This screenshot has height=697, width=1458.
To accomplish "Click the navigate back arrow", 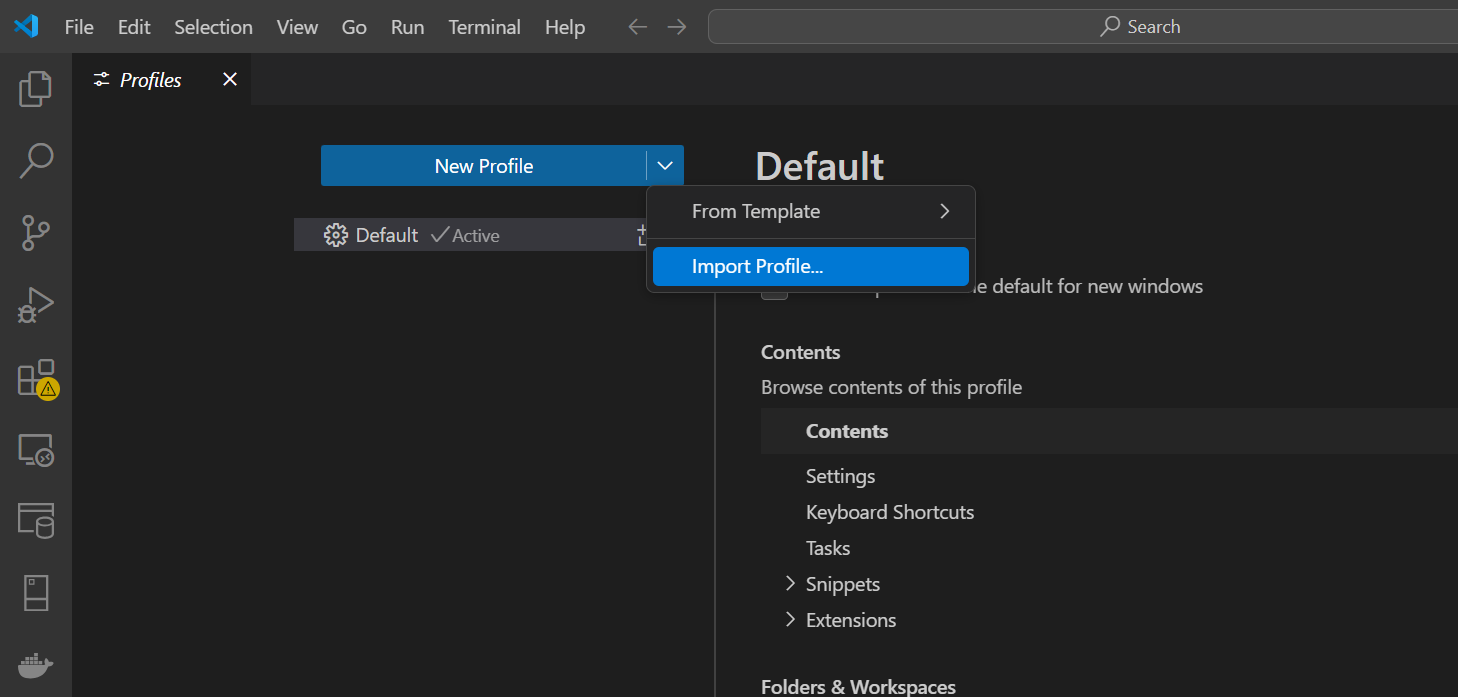I will [x=637, y=27].
